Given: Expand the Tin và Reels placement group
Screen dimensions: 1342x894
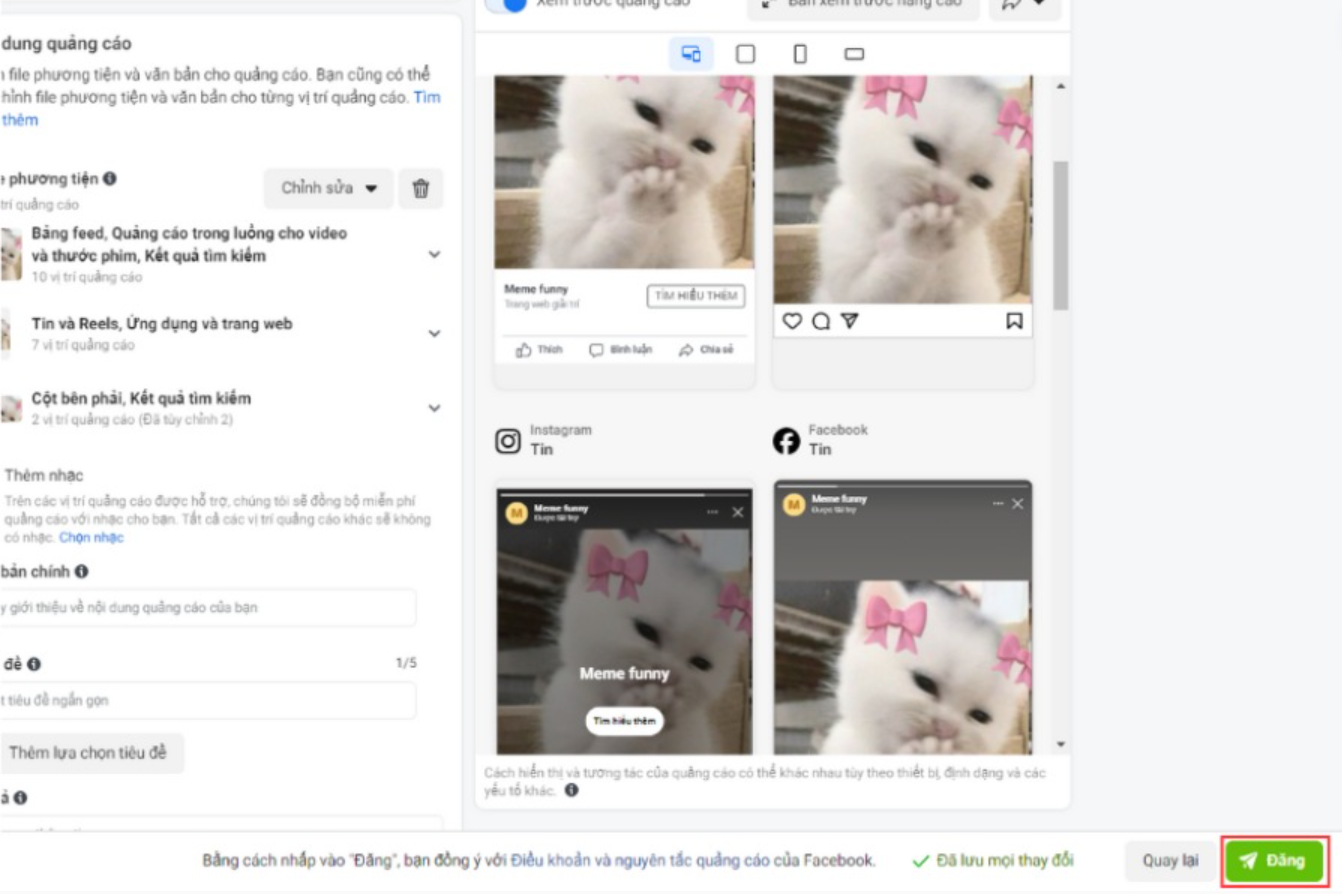Looking at the screenshot, I should click(434, 333).
